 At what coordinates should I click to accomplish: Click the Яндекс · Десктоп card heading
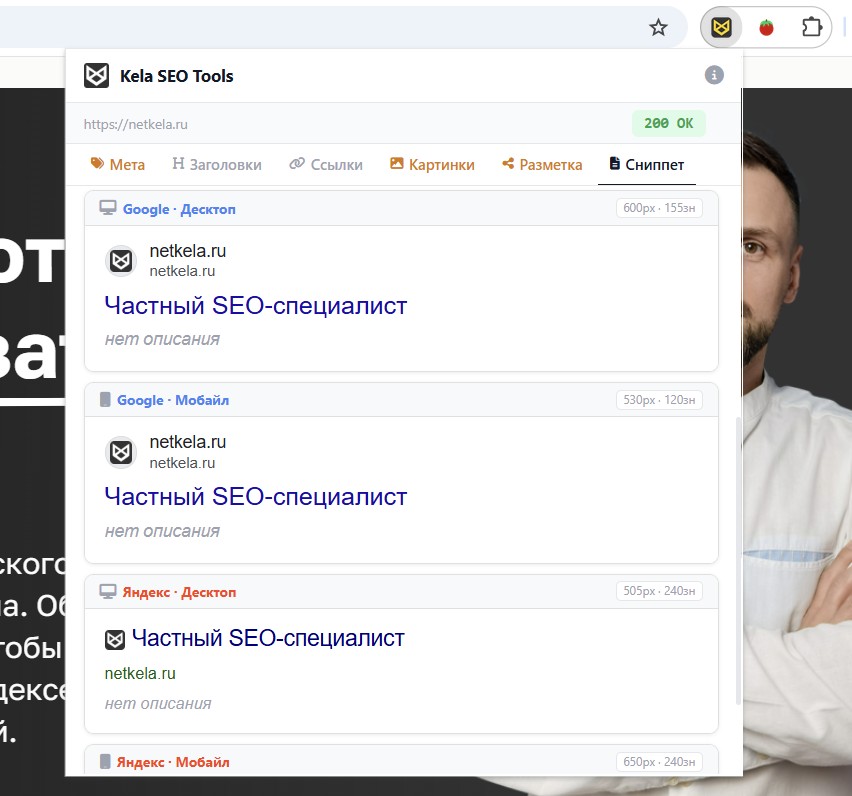179,592
